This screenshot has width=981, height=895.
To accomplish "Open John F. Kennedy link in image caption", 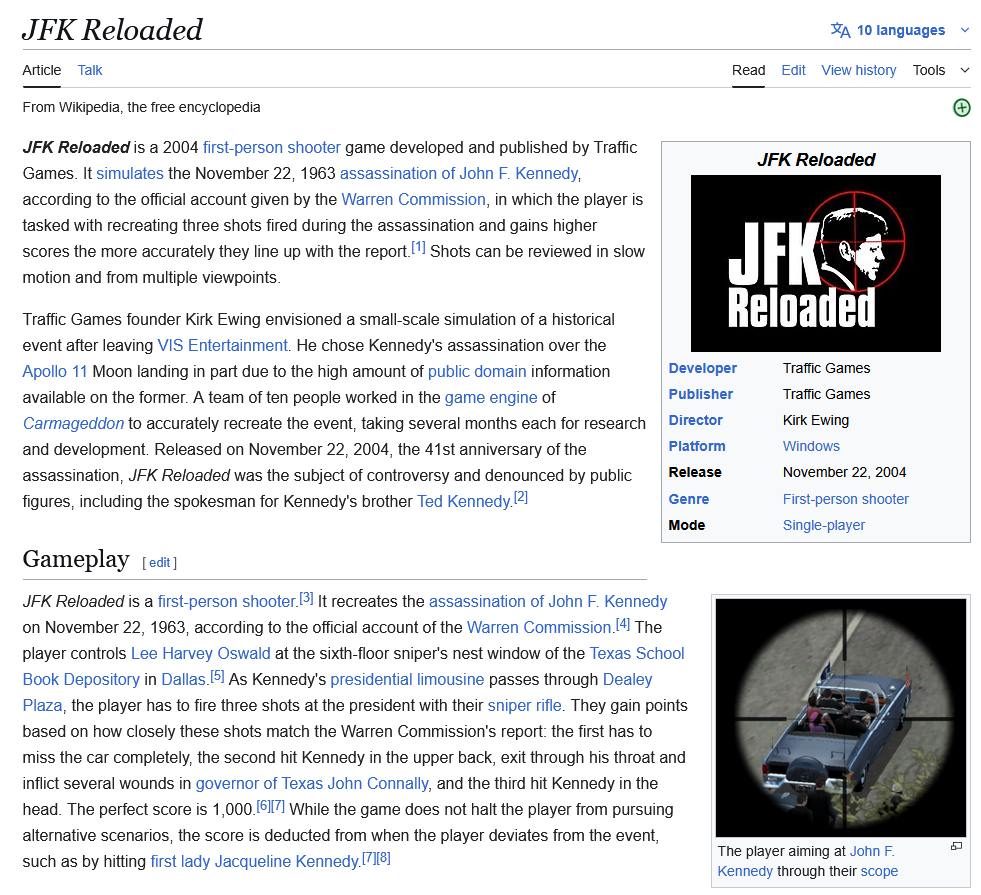I will [x=872, y=851].
